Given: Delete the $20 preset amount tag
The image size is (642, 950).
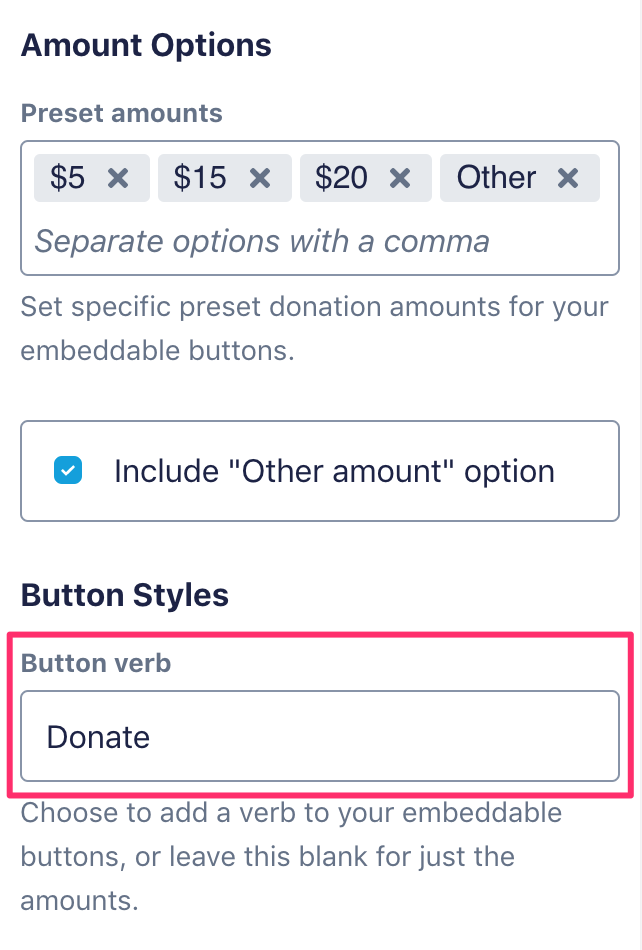Looking at the screenshot, I should pyautogui.click(x=400, y=178).
